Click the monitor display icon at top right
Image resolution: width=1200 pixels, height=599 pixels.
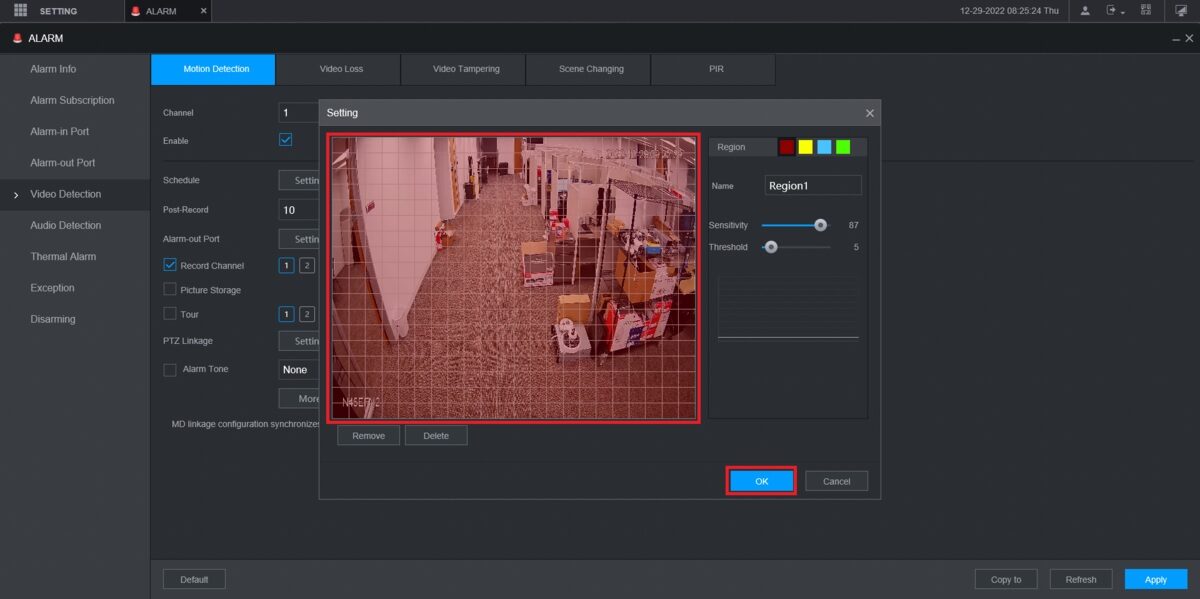[x=1181, y=11]
